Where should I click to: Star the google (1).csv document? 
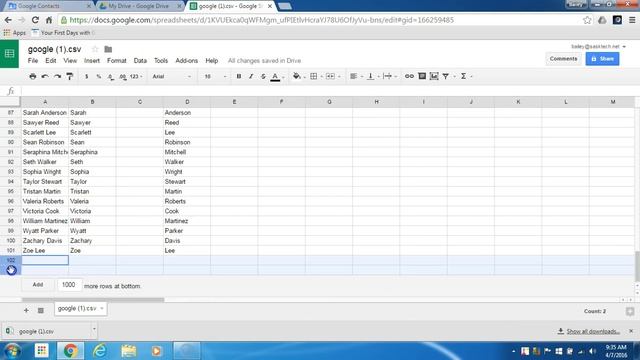(95, 49)
